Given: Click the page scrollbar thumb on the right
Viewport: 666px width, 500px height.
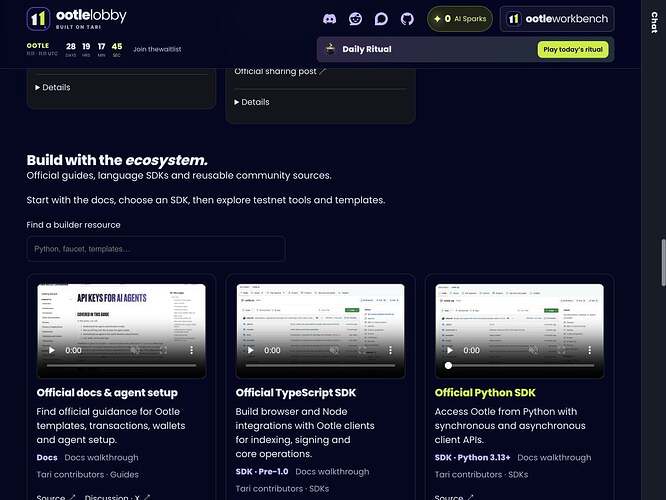Looking at the screenshot, I should click(663, 262).
